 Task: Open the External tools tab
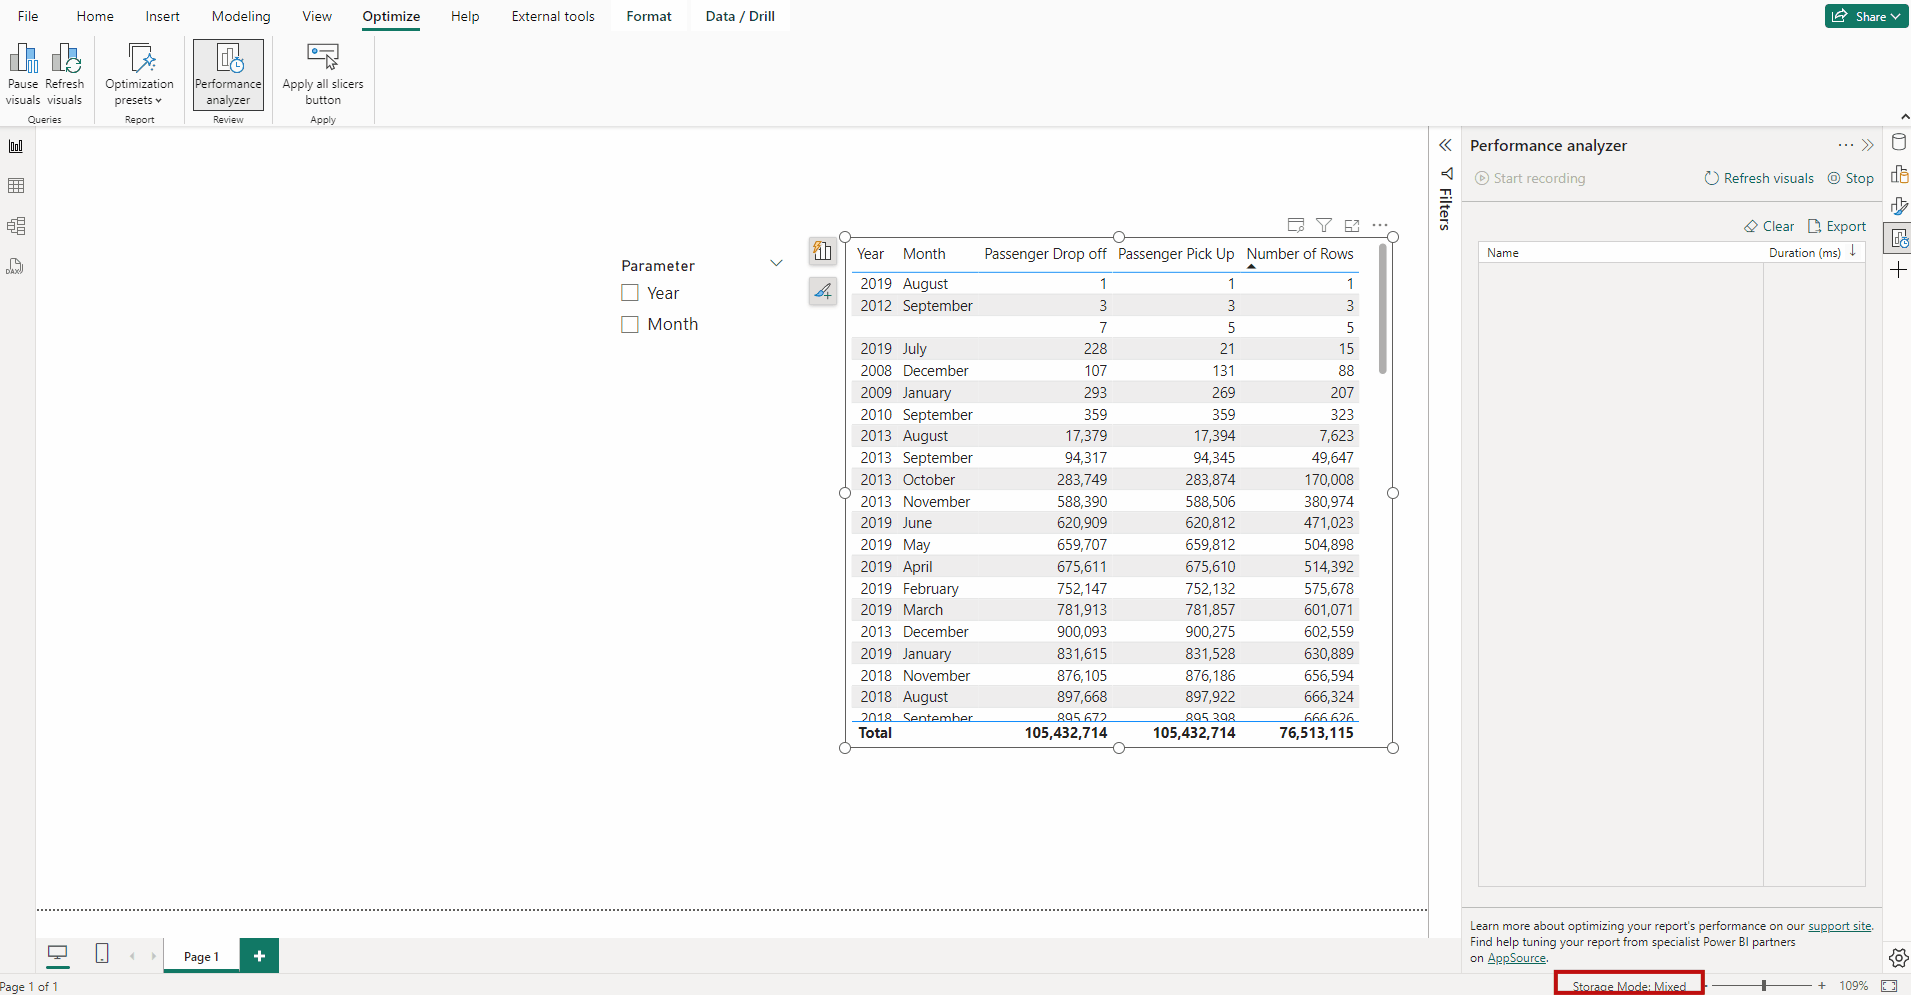(x=552, y=16)
